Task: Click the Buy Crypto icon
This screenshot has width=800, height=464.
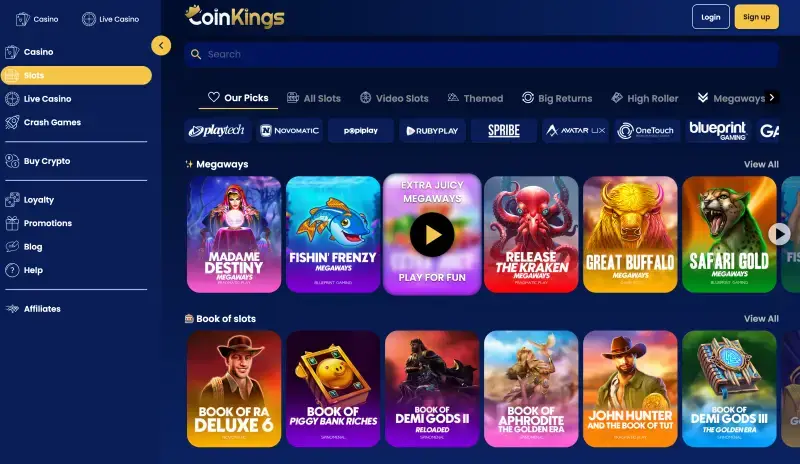Action: tap(12, 161)
